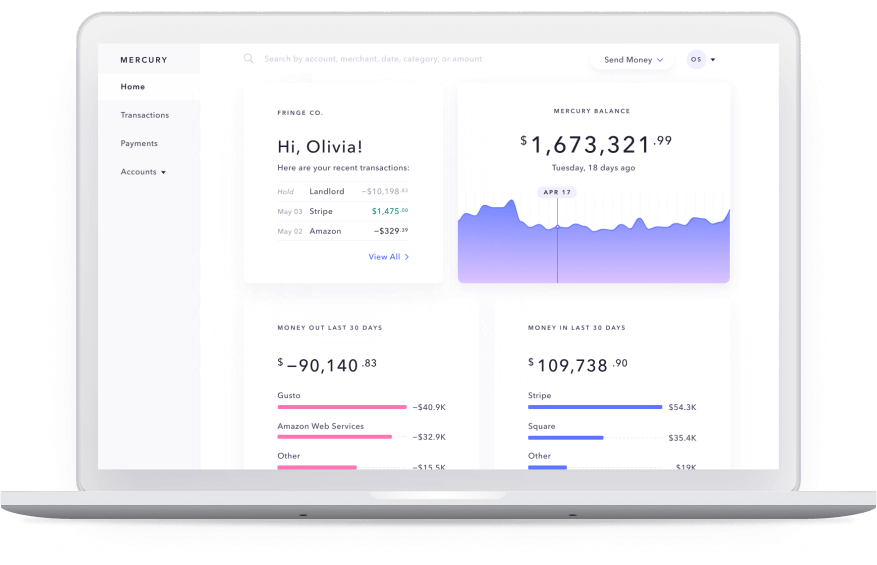Click the View All transactions link
This screenshot has width=877, height=565.
coord(384,257)
